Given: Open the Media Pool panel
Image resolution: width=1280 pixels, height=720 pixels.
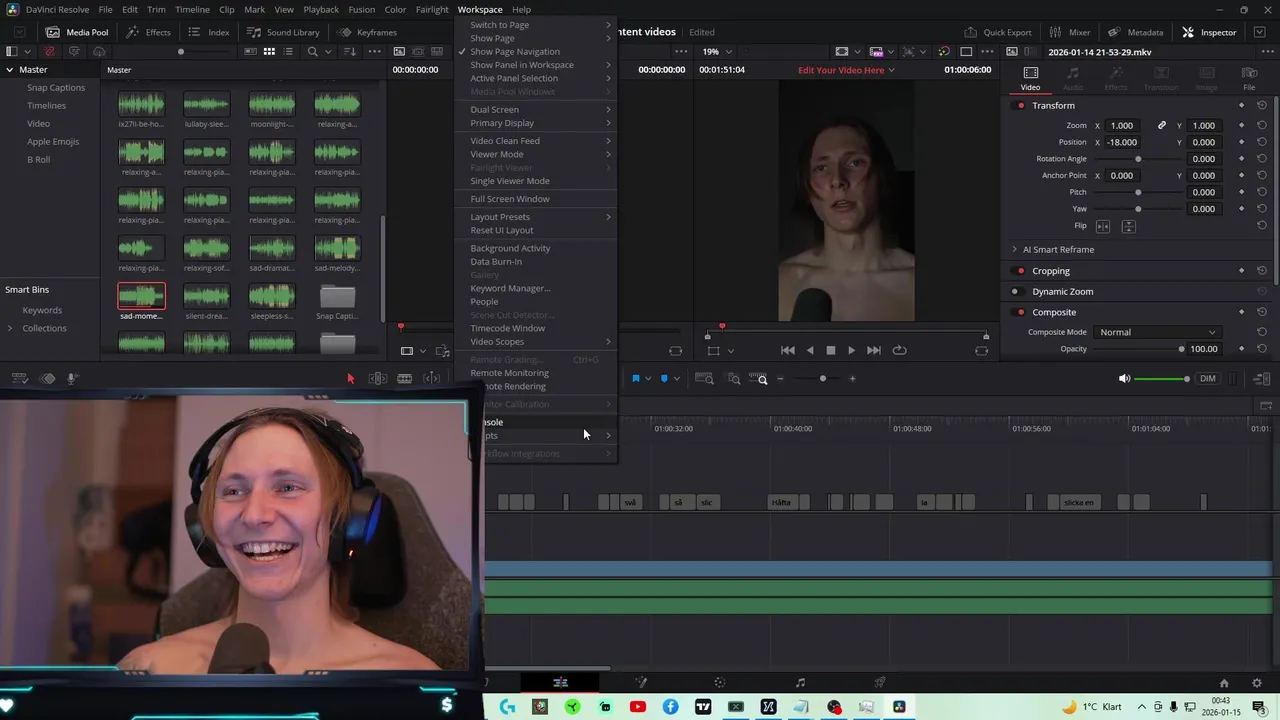Looking at the screenshot, I should tap(76, 32).
